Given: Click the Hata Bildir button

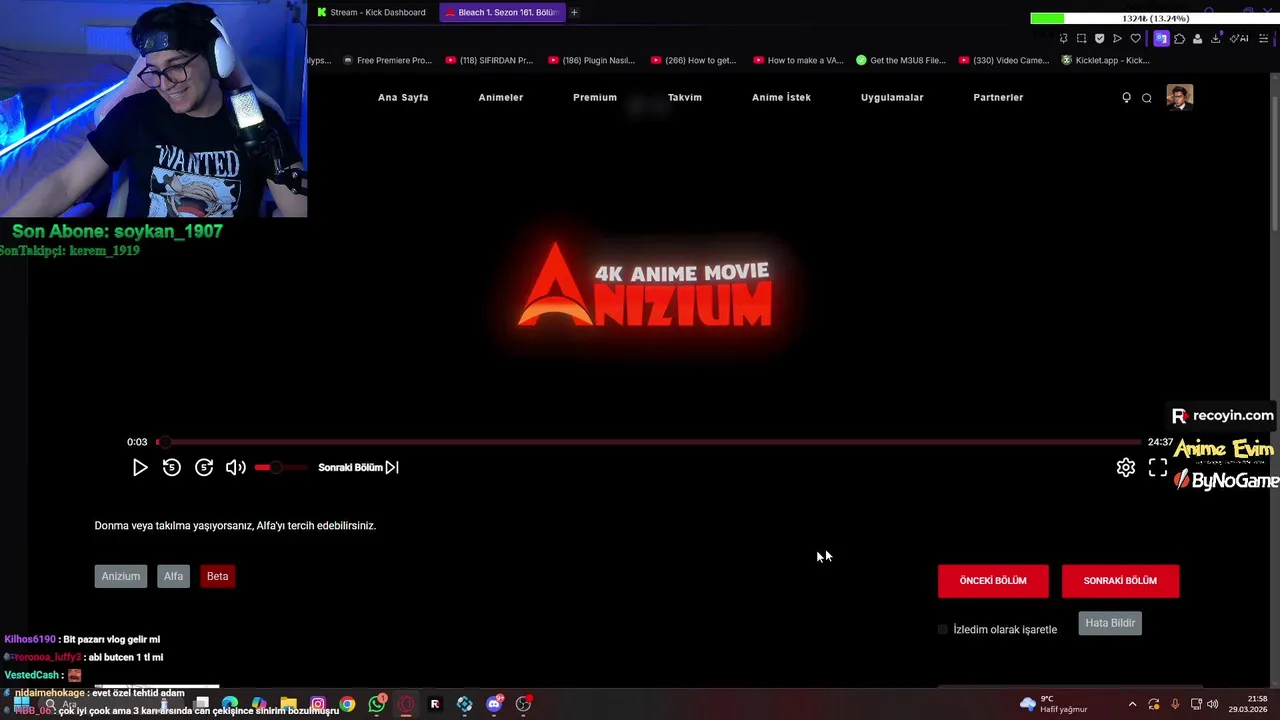Looking at the screenshot, I should pyautogui.click(x=1110, y=623).
